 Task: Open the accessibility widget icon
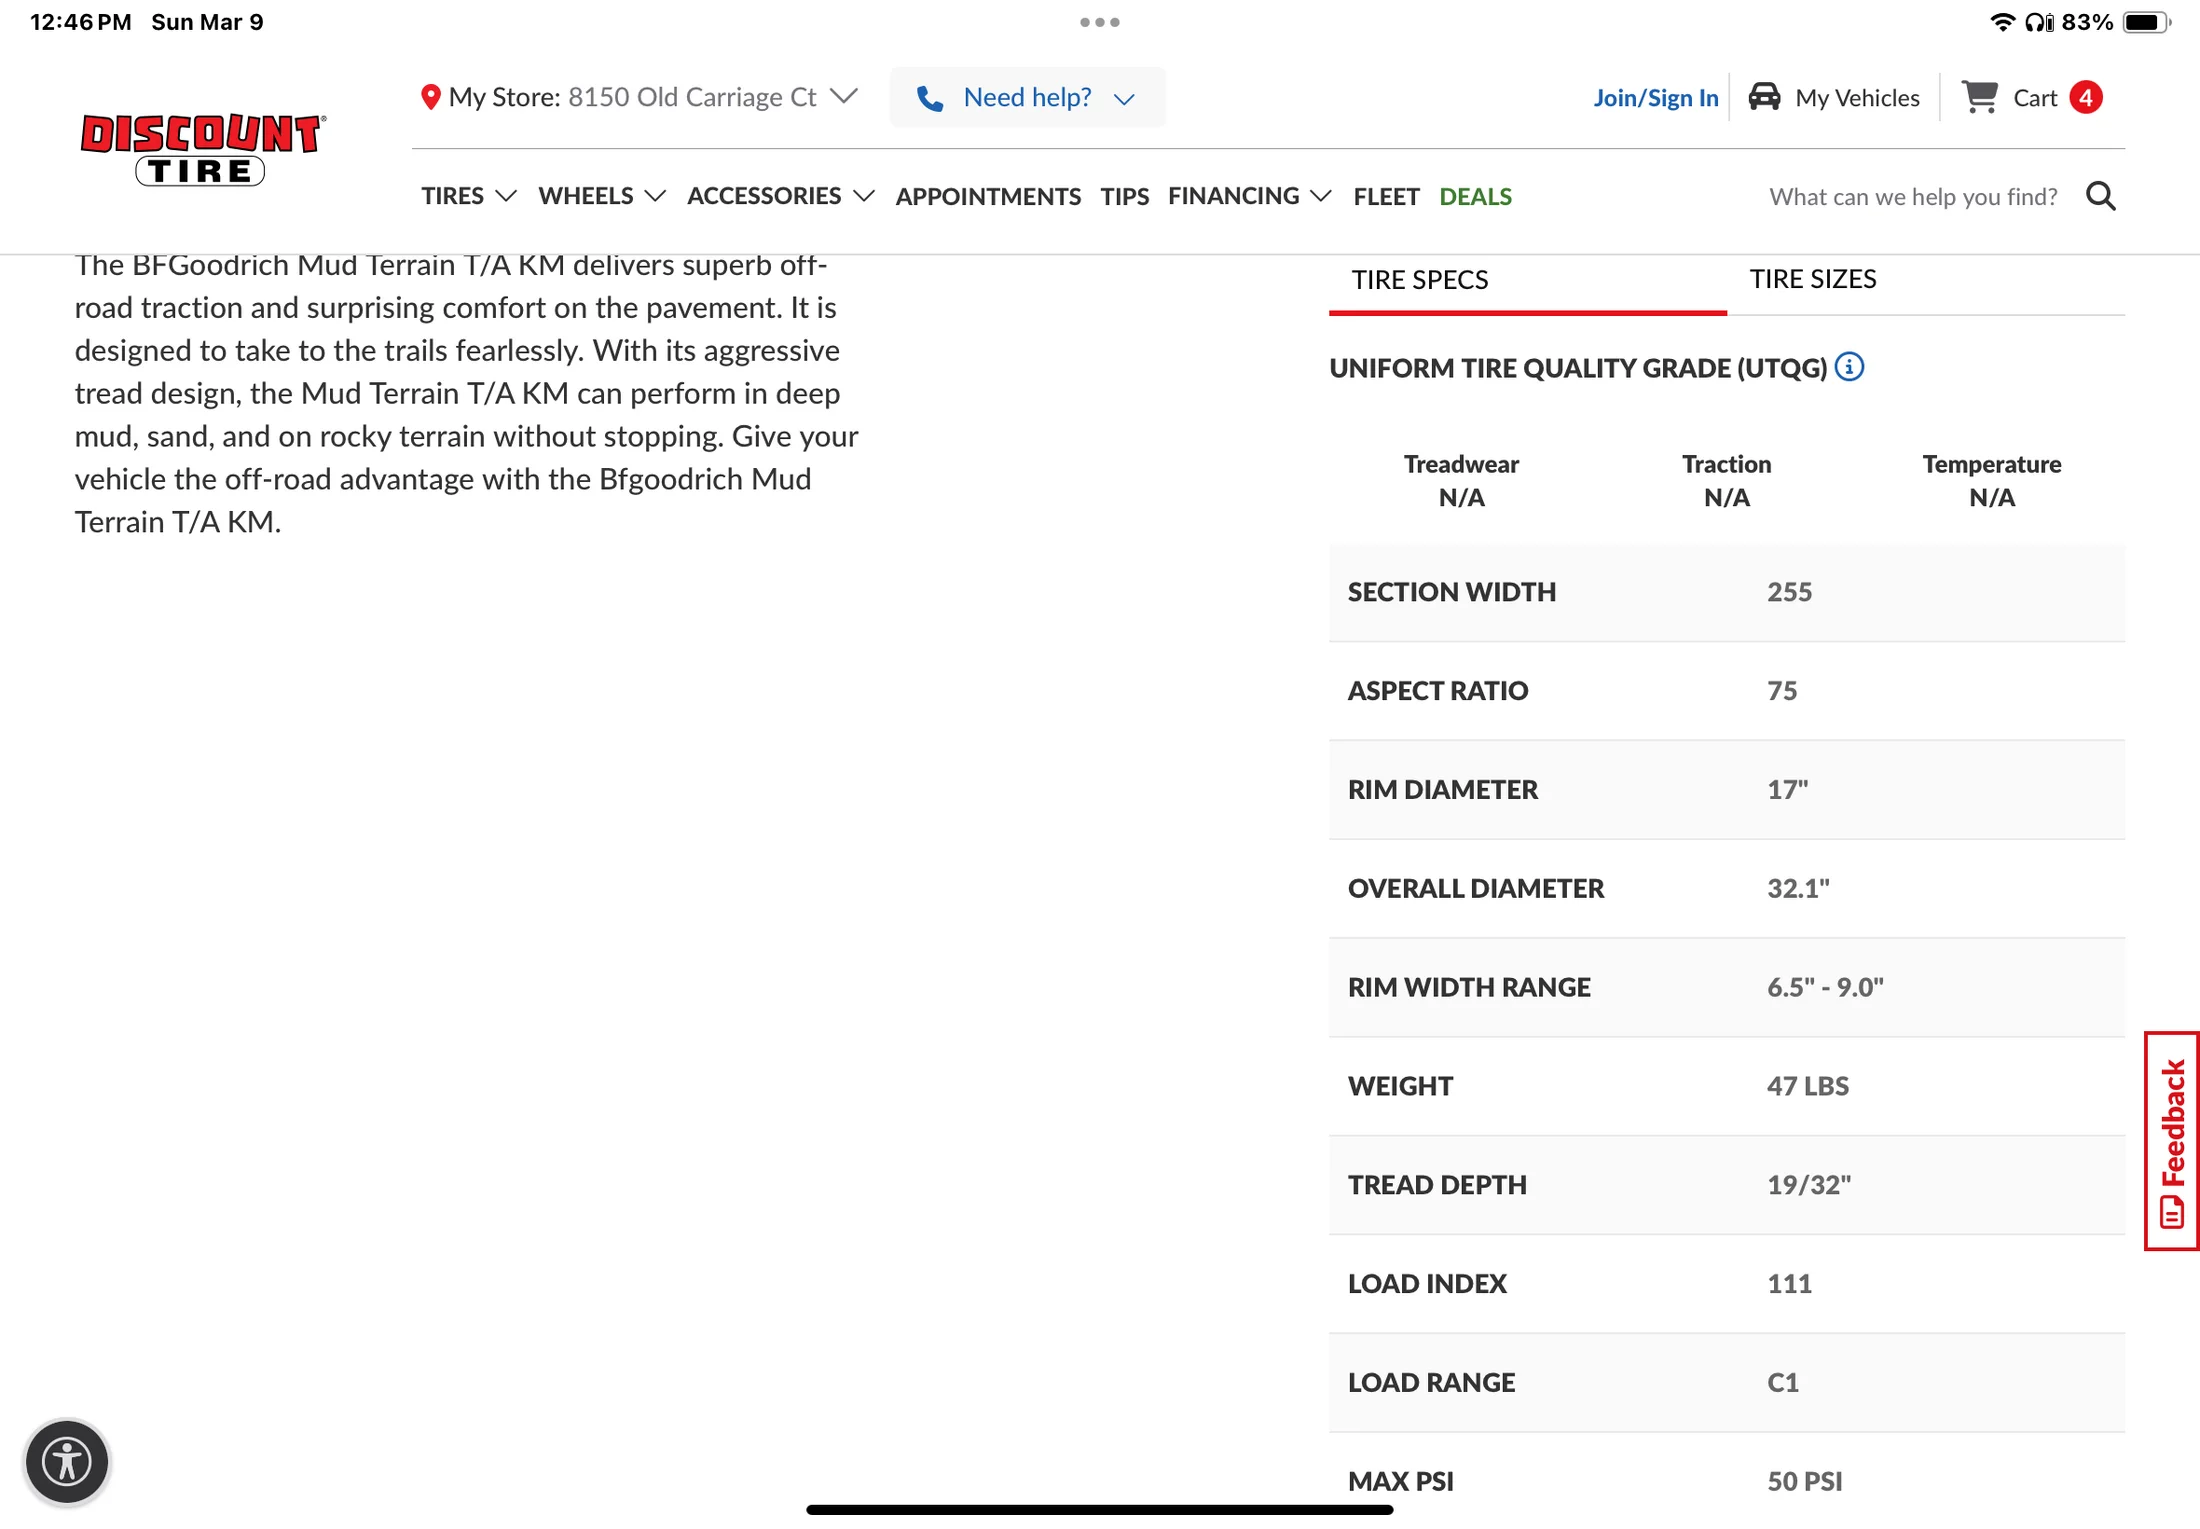[x=67, y=1461]
